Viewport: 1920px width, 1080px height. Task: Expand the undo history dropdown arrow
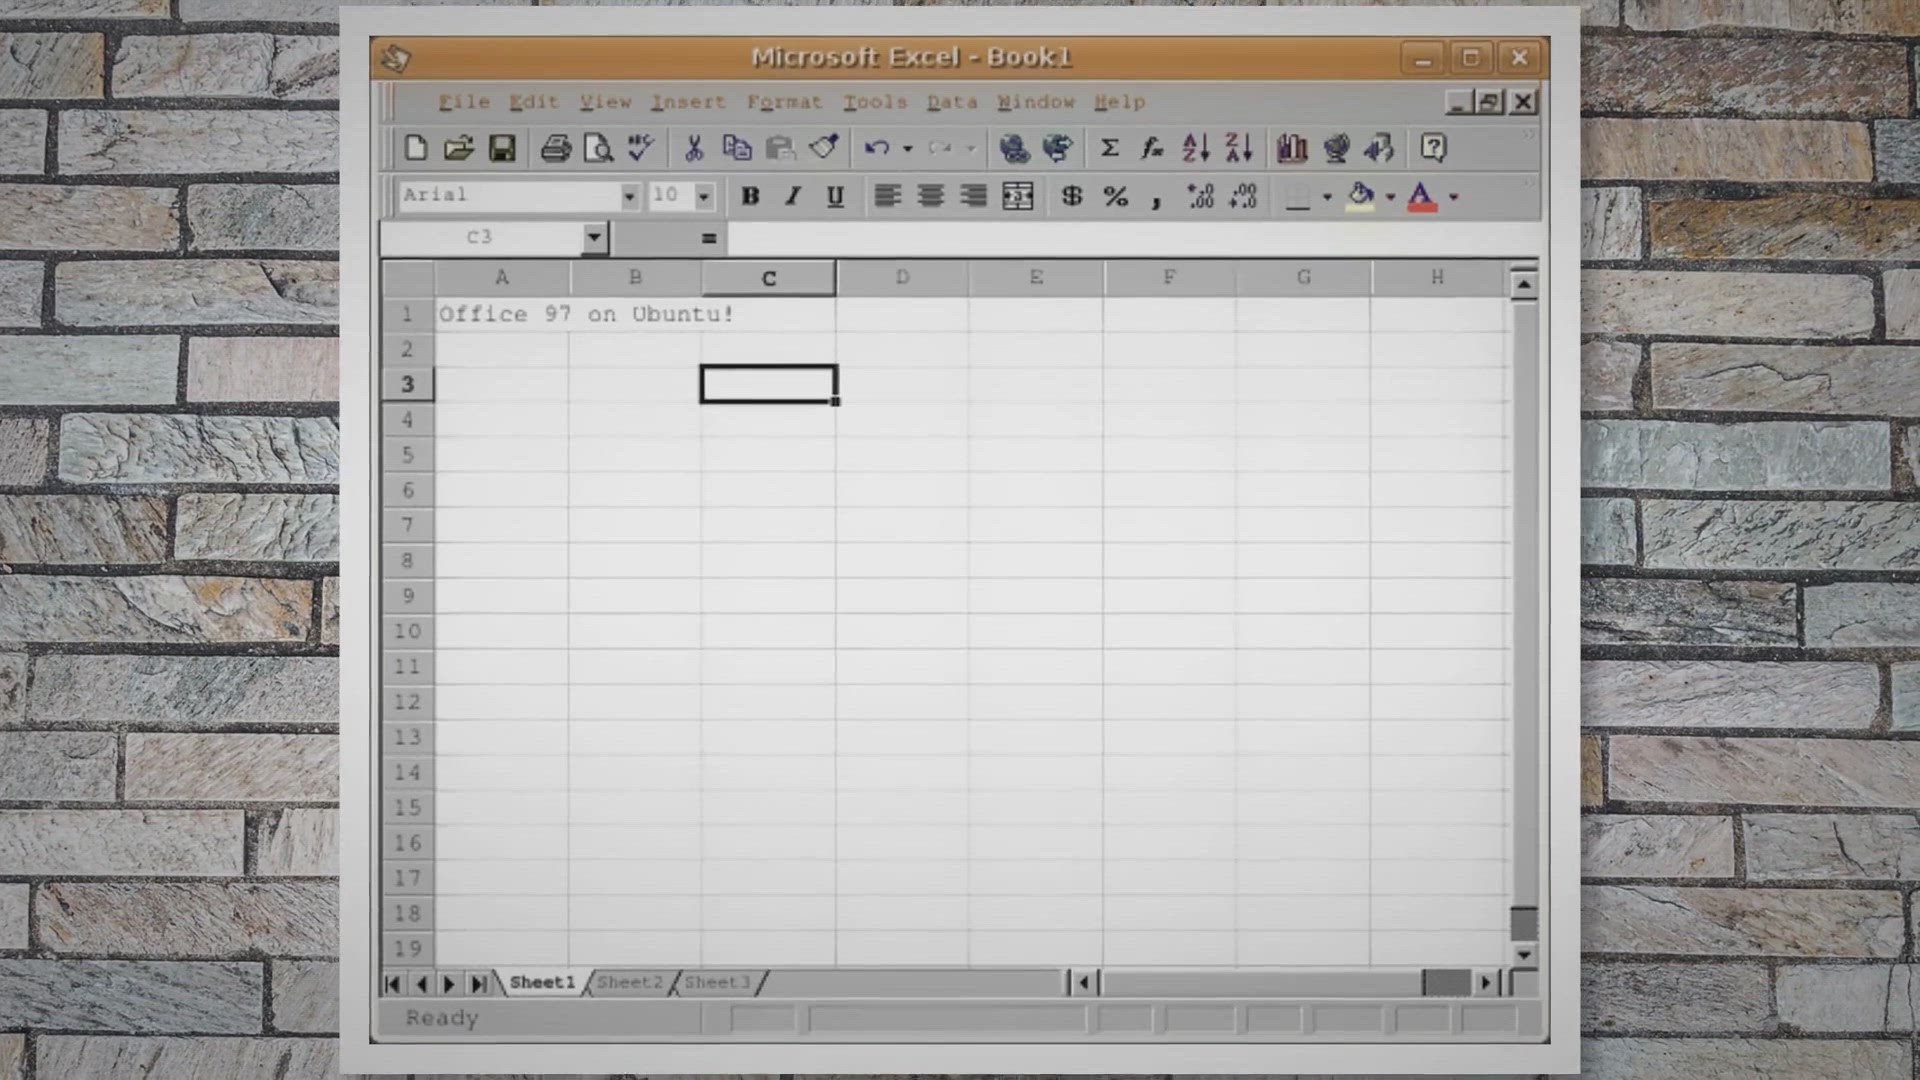coord(907,148)
